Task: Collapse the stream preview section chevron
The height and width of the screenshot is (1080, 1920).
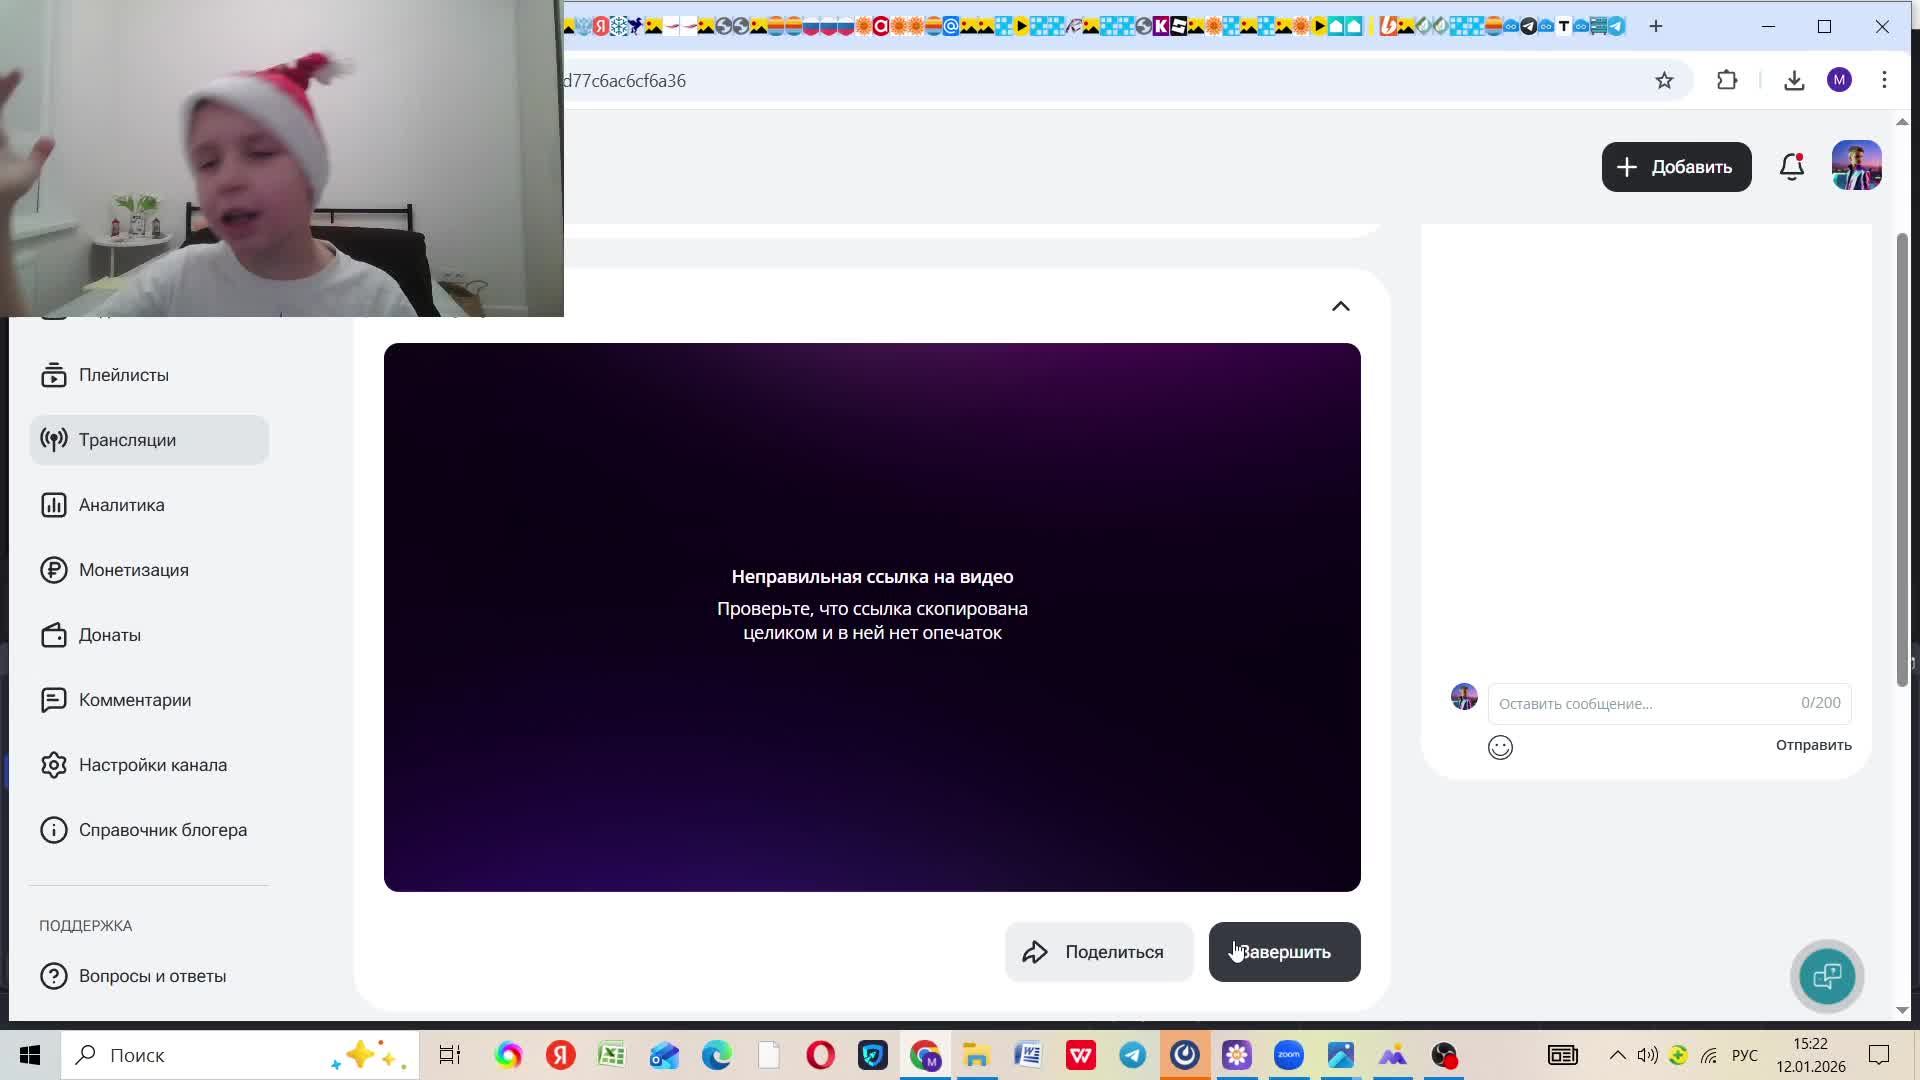Action: 1341,306
